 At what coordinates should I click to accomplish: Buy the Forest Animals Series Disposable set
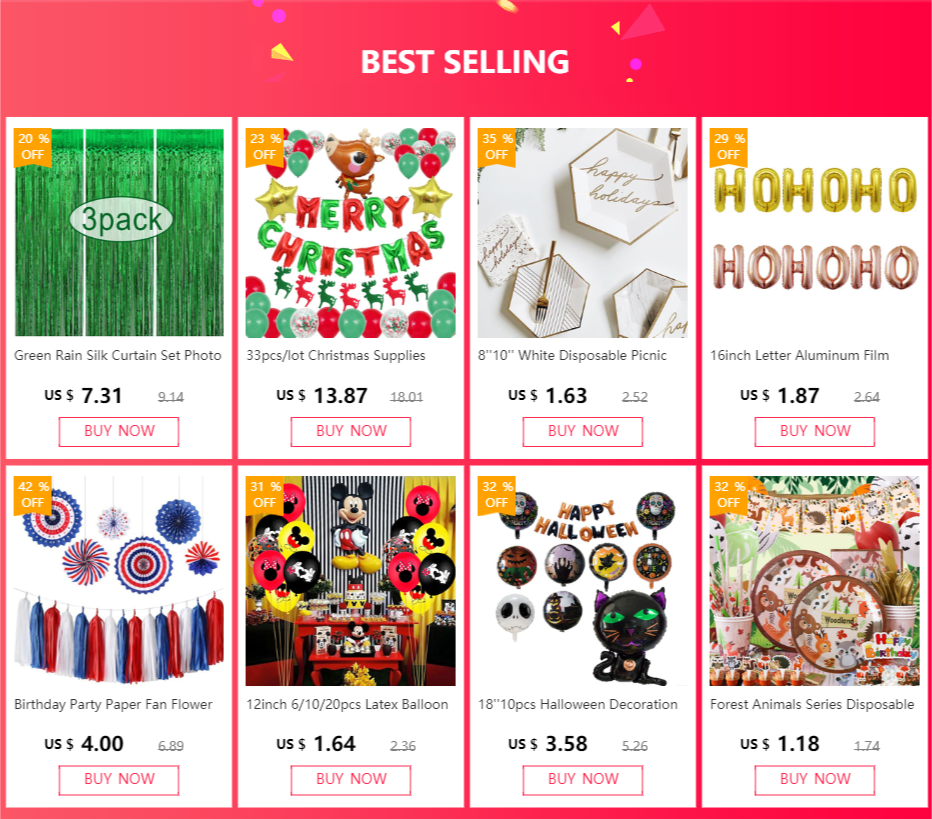pos(814,780)
